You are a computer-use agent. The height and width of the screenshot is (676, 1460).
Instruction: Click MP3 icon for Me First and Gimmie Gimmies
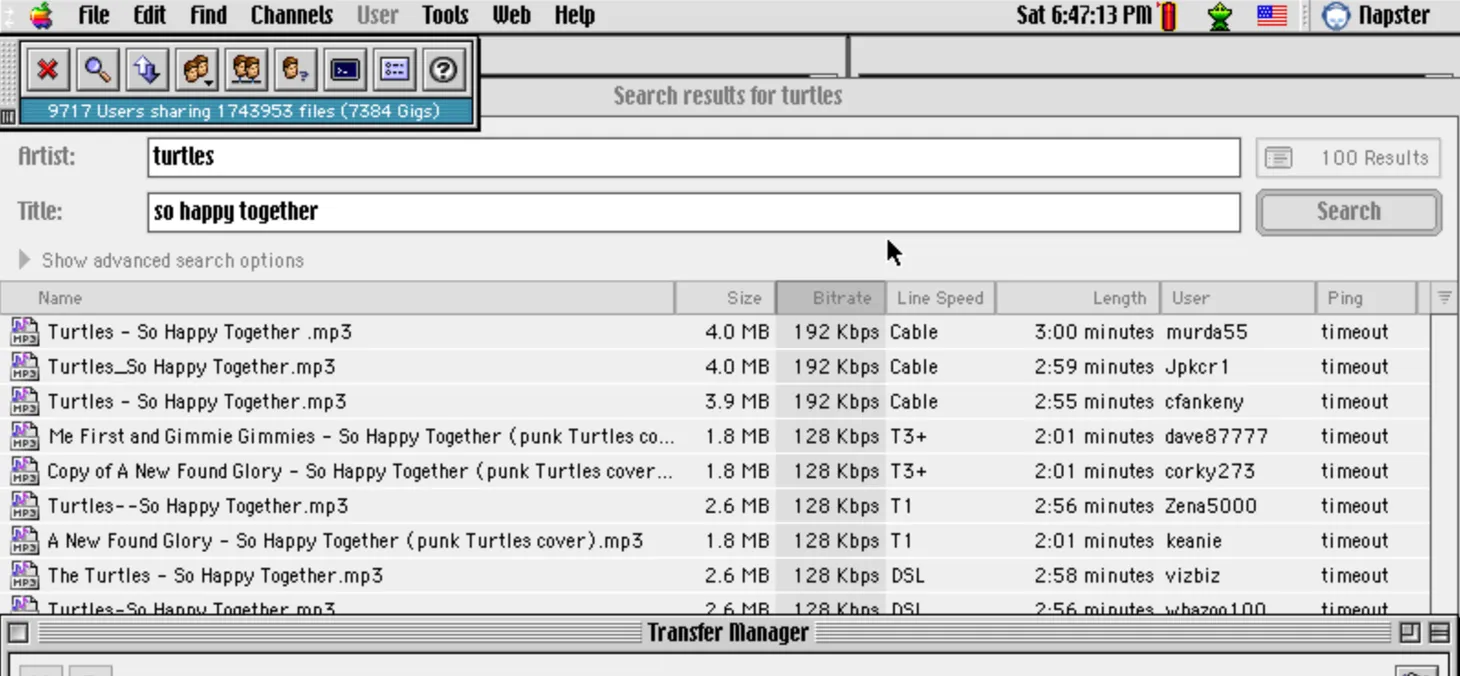pyautogui.click(x=25, y=436)
